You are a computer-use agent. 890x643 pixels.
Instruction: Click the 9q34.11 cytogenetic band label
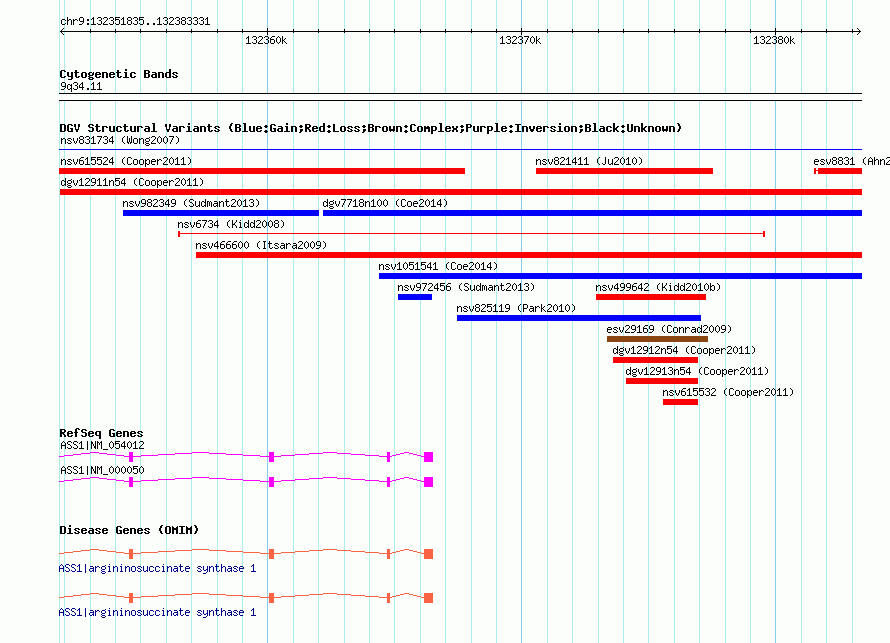click(x=81, y=86)
